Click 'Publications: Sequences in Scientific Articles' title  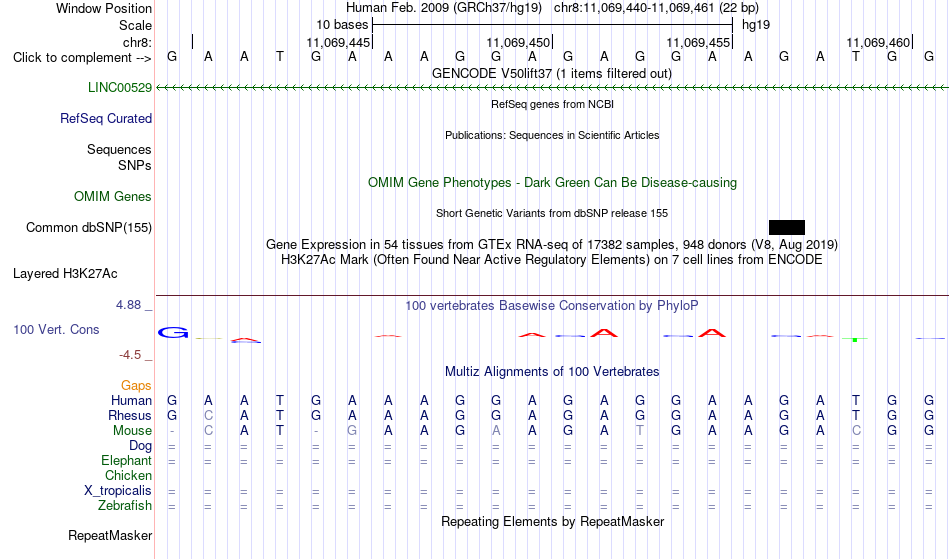tap(552, 135)
